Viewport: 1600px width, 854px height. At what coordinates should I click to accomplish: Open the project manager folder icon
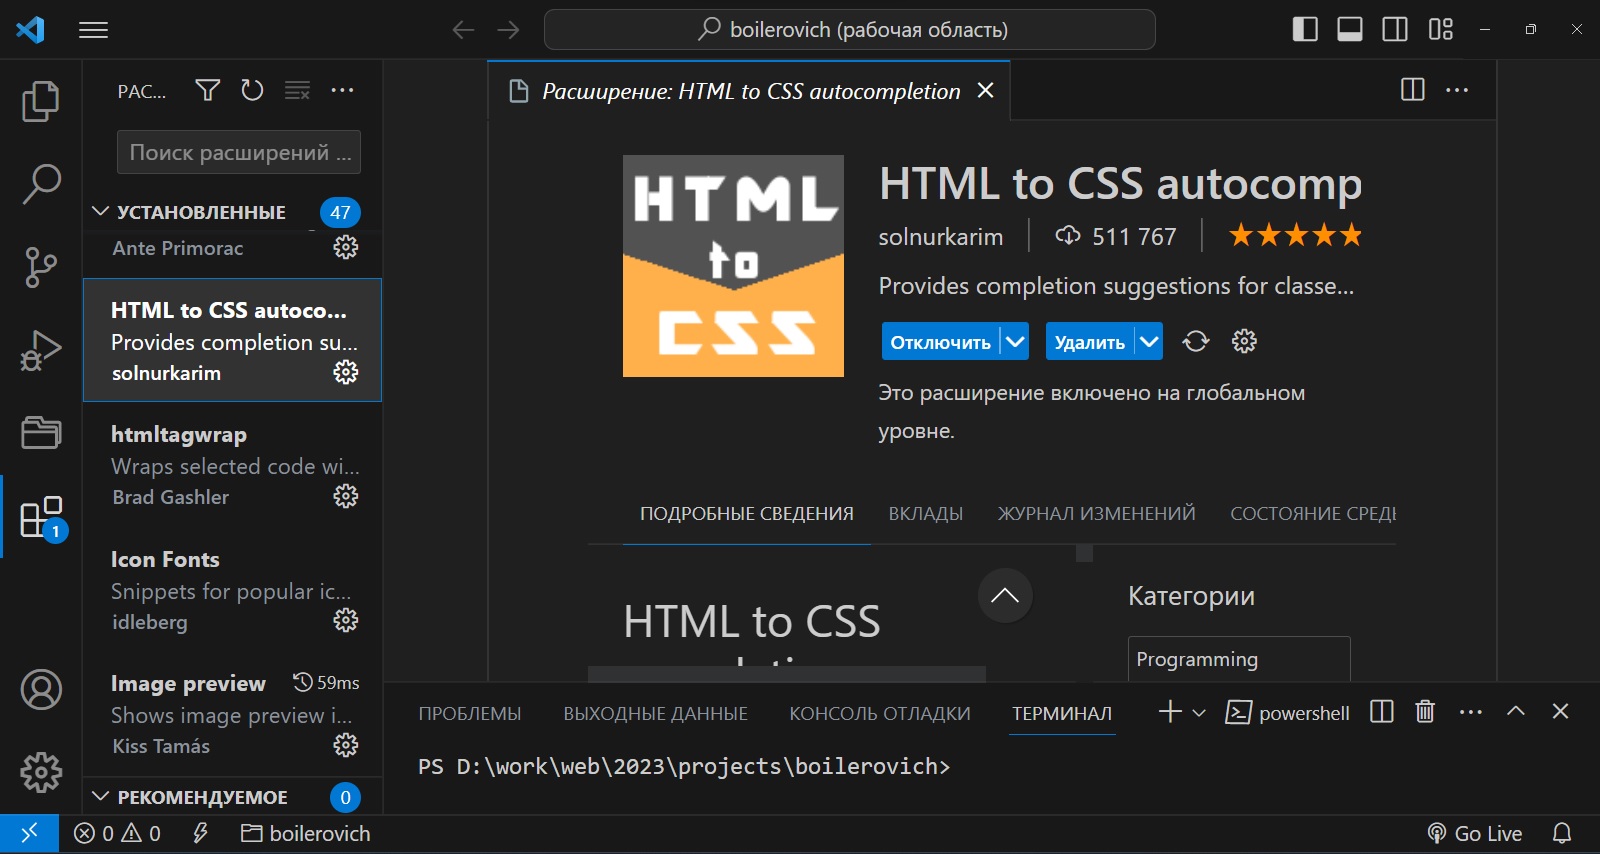click(x=41, y=433)
